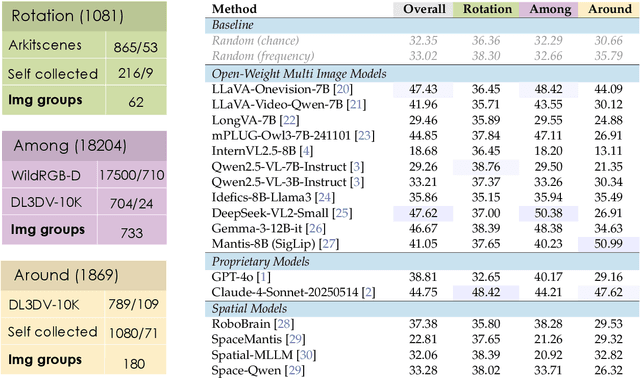The width and height of the screenshot is (640, 378).
Task: Click DeepSeek-VL2-Small overall score 47.62
Action: tap(423, 213)
